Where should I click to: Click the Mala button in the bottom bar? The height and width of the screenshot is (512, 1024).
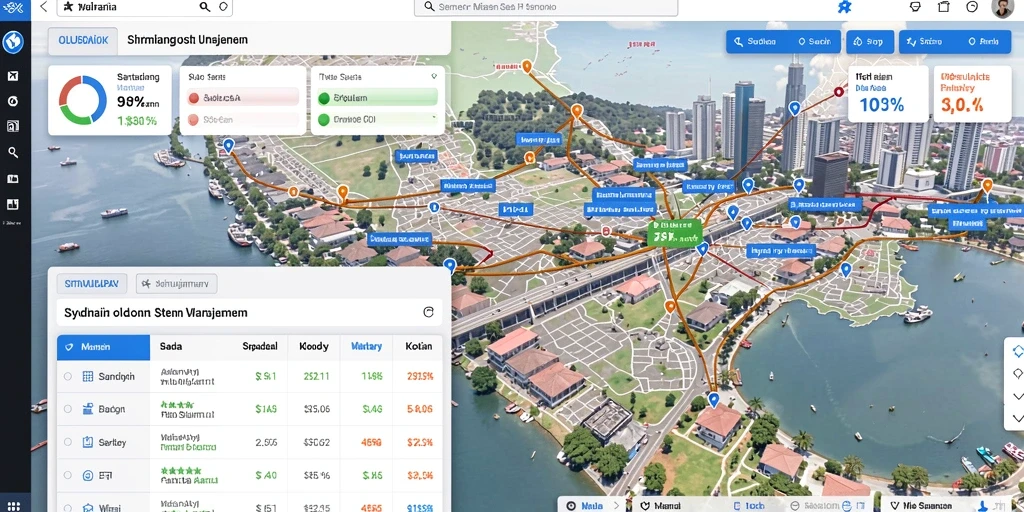point(585,505)
